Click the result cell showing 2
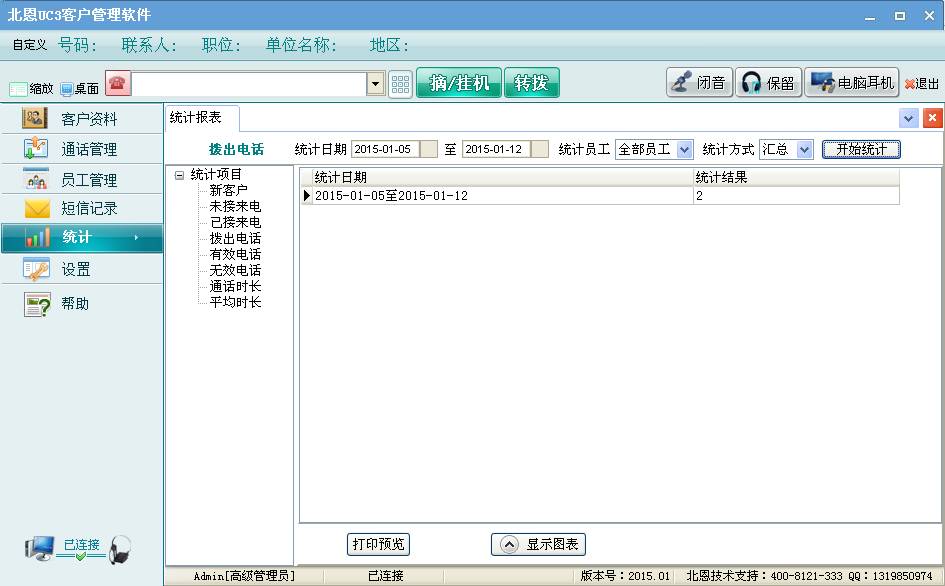Viewport: 945px width, 586px height. tap(796, 195)
